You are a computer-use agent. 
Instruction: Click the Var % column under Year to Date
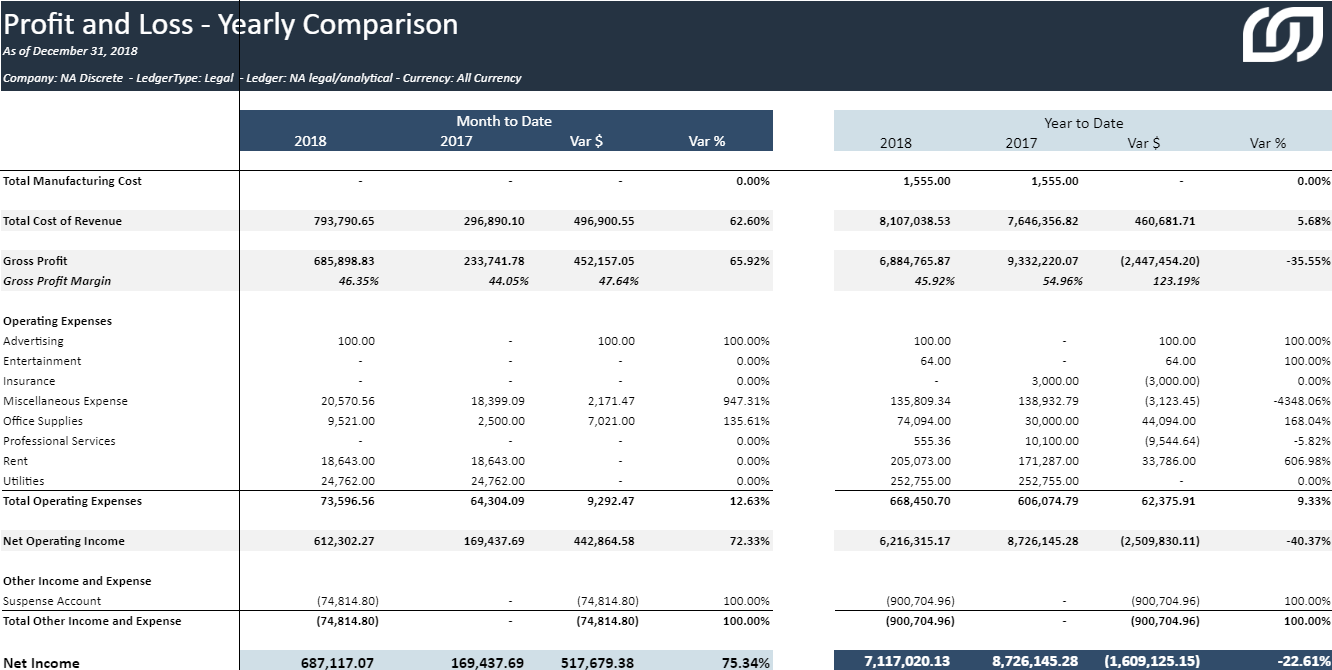click(x=1267, y=143)
